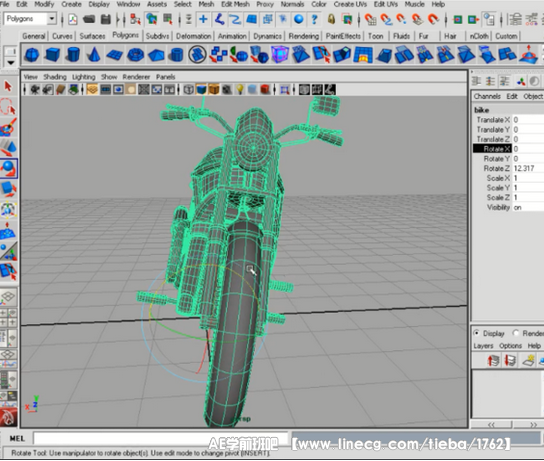Click the question mark help icon

[x=315, y=19]
